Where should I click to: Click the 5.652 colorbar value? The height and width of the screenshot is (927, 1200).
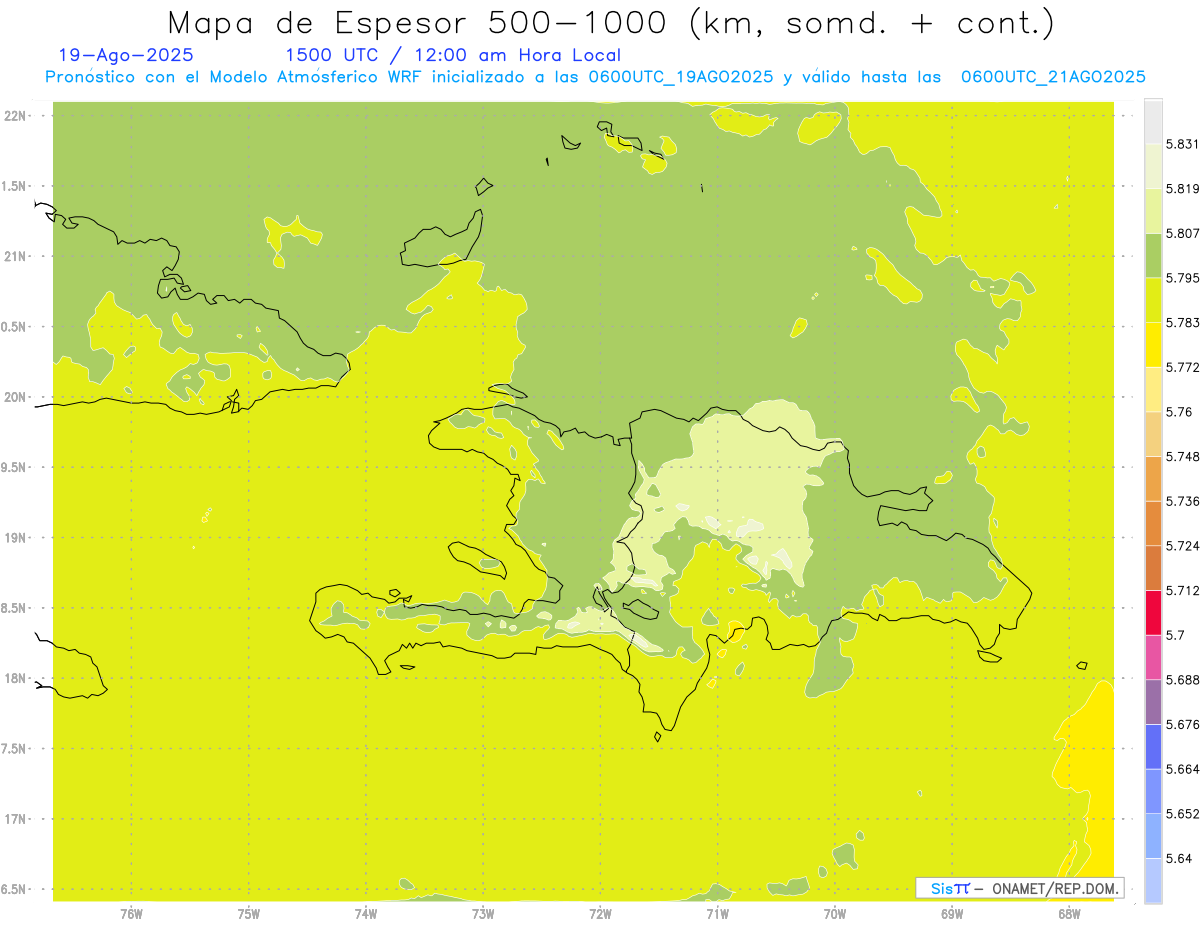click(x=1184, y=814)
